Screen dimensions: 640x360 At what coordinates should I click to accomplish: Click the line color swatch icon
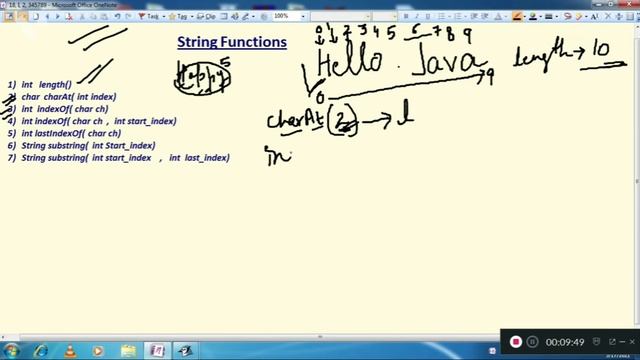[x=533, y=16]
